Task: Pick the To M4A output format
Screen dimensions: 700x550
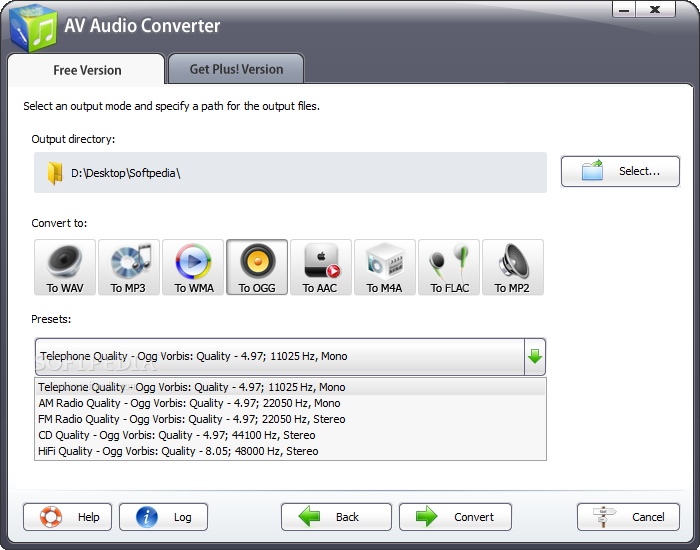Action: (385, 267)
